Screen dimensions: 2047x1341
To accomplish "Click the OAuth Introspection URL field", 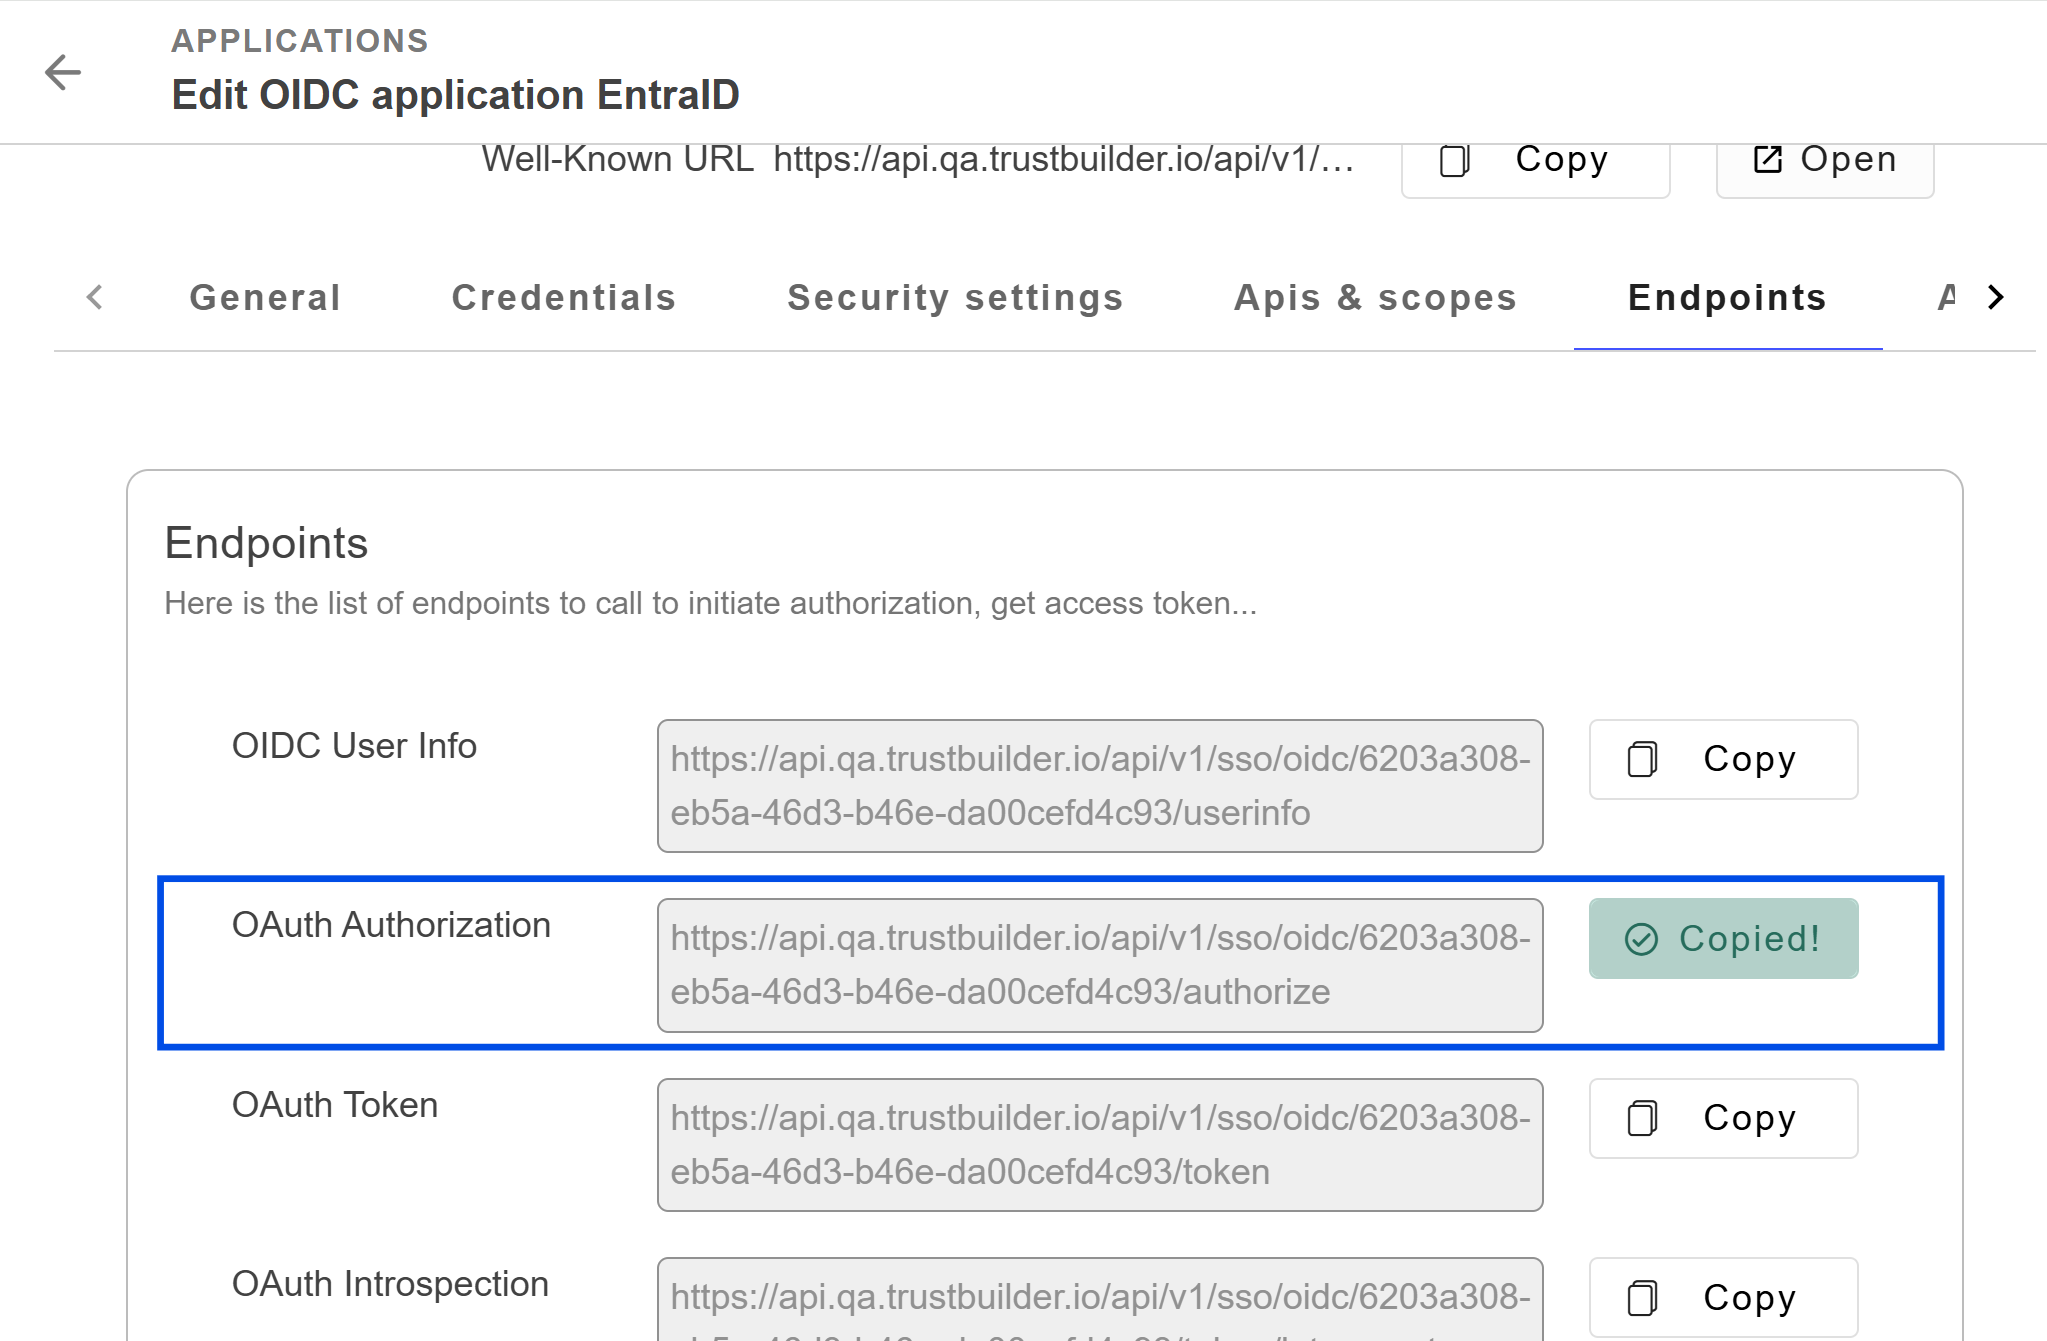I will click(x=1099, y=1300).
